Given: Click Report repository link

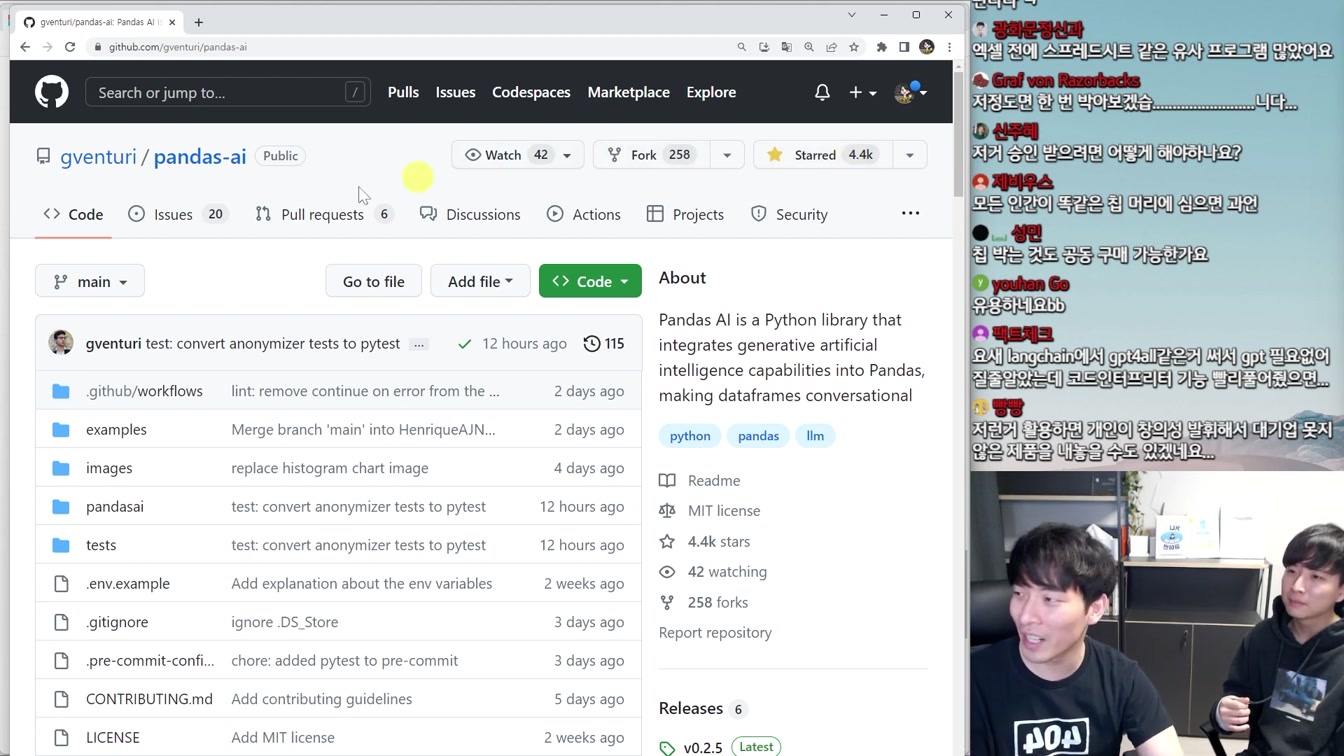Looking at the screenshot, I should [715, 633].
